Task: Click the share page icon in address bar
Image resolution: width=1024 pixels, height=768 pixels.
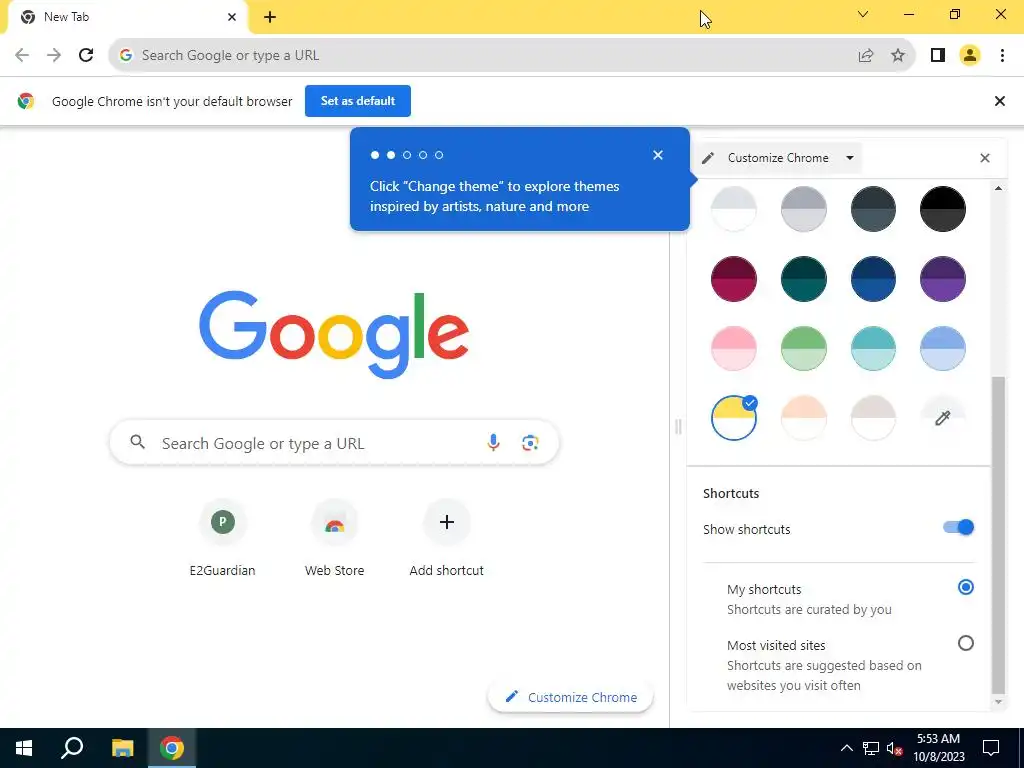Action: [866, 56]
